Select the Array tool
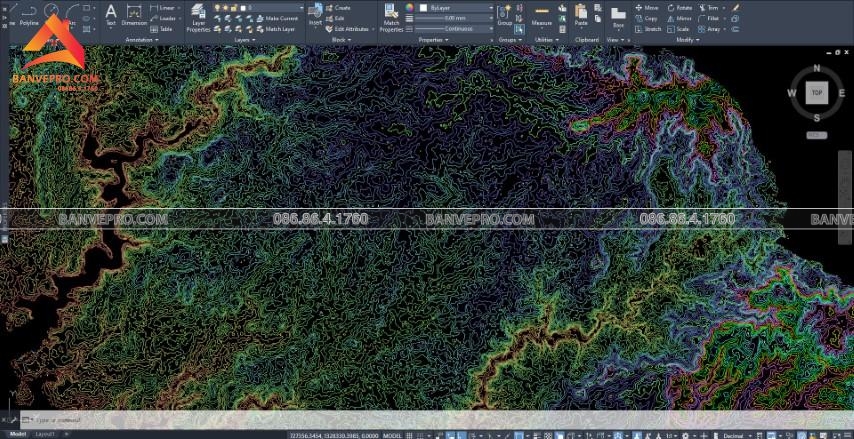 click(710, 29)
